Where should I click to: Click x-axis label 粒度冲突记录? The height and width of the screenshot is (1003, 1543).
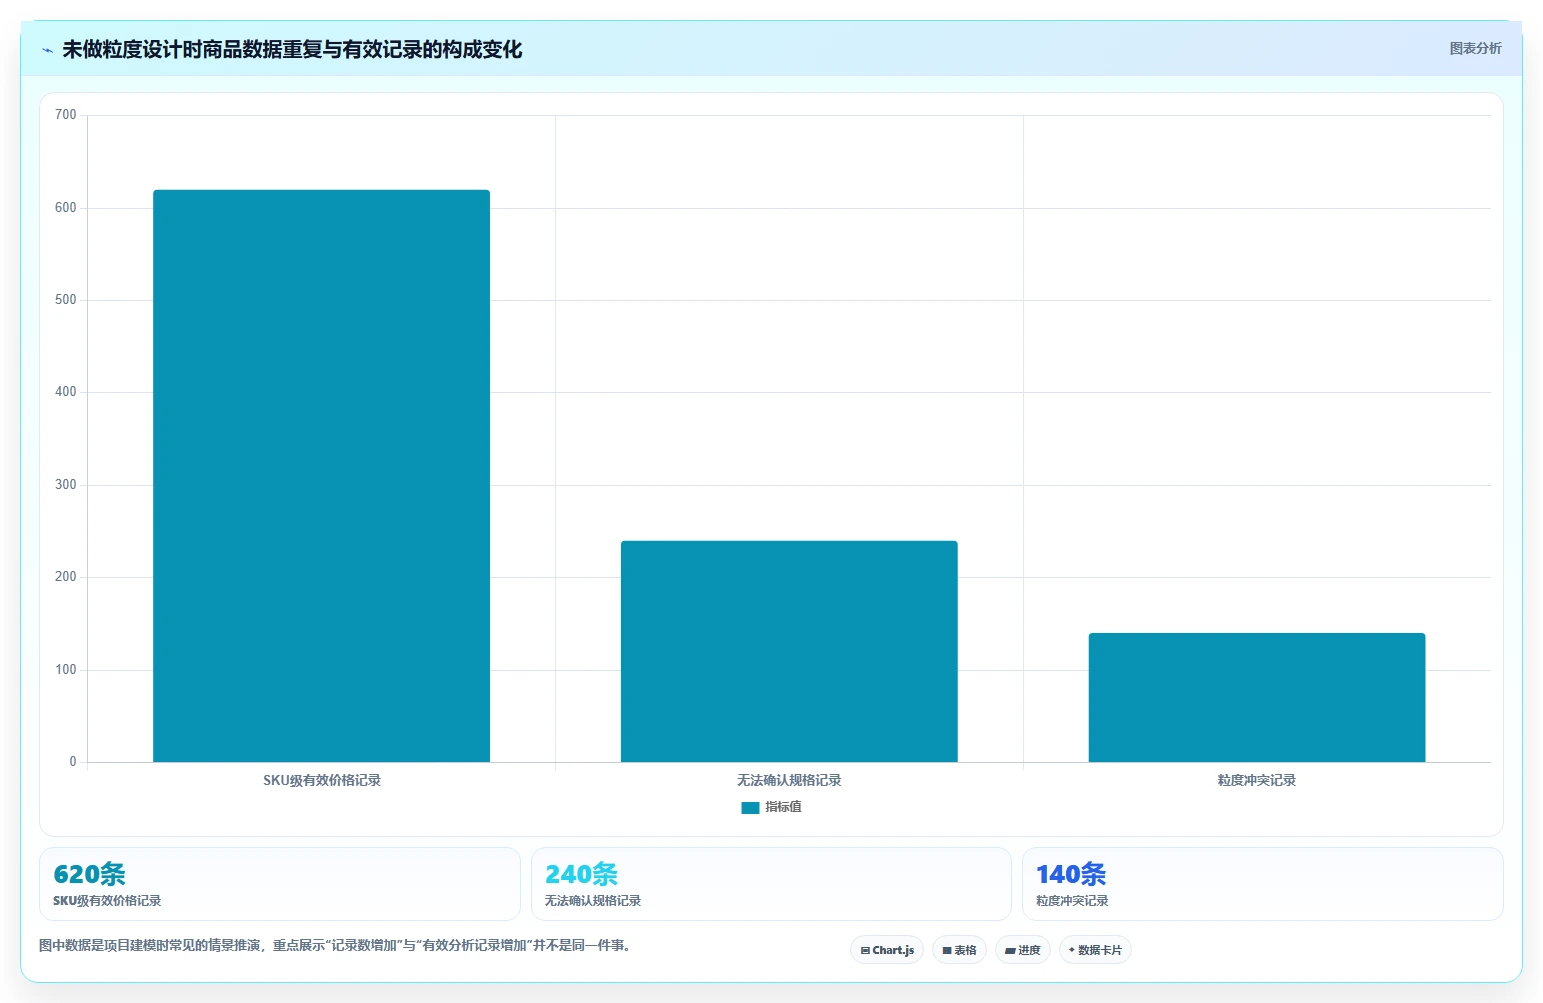(1257, 780)
